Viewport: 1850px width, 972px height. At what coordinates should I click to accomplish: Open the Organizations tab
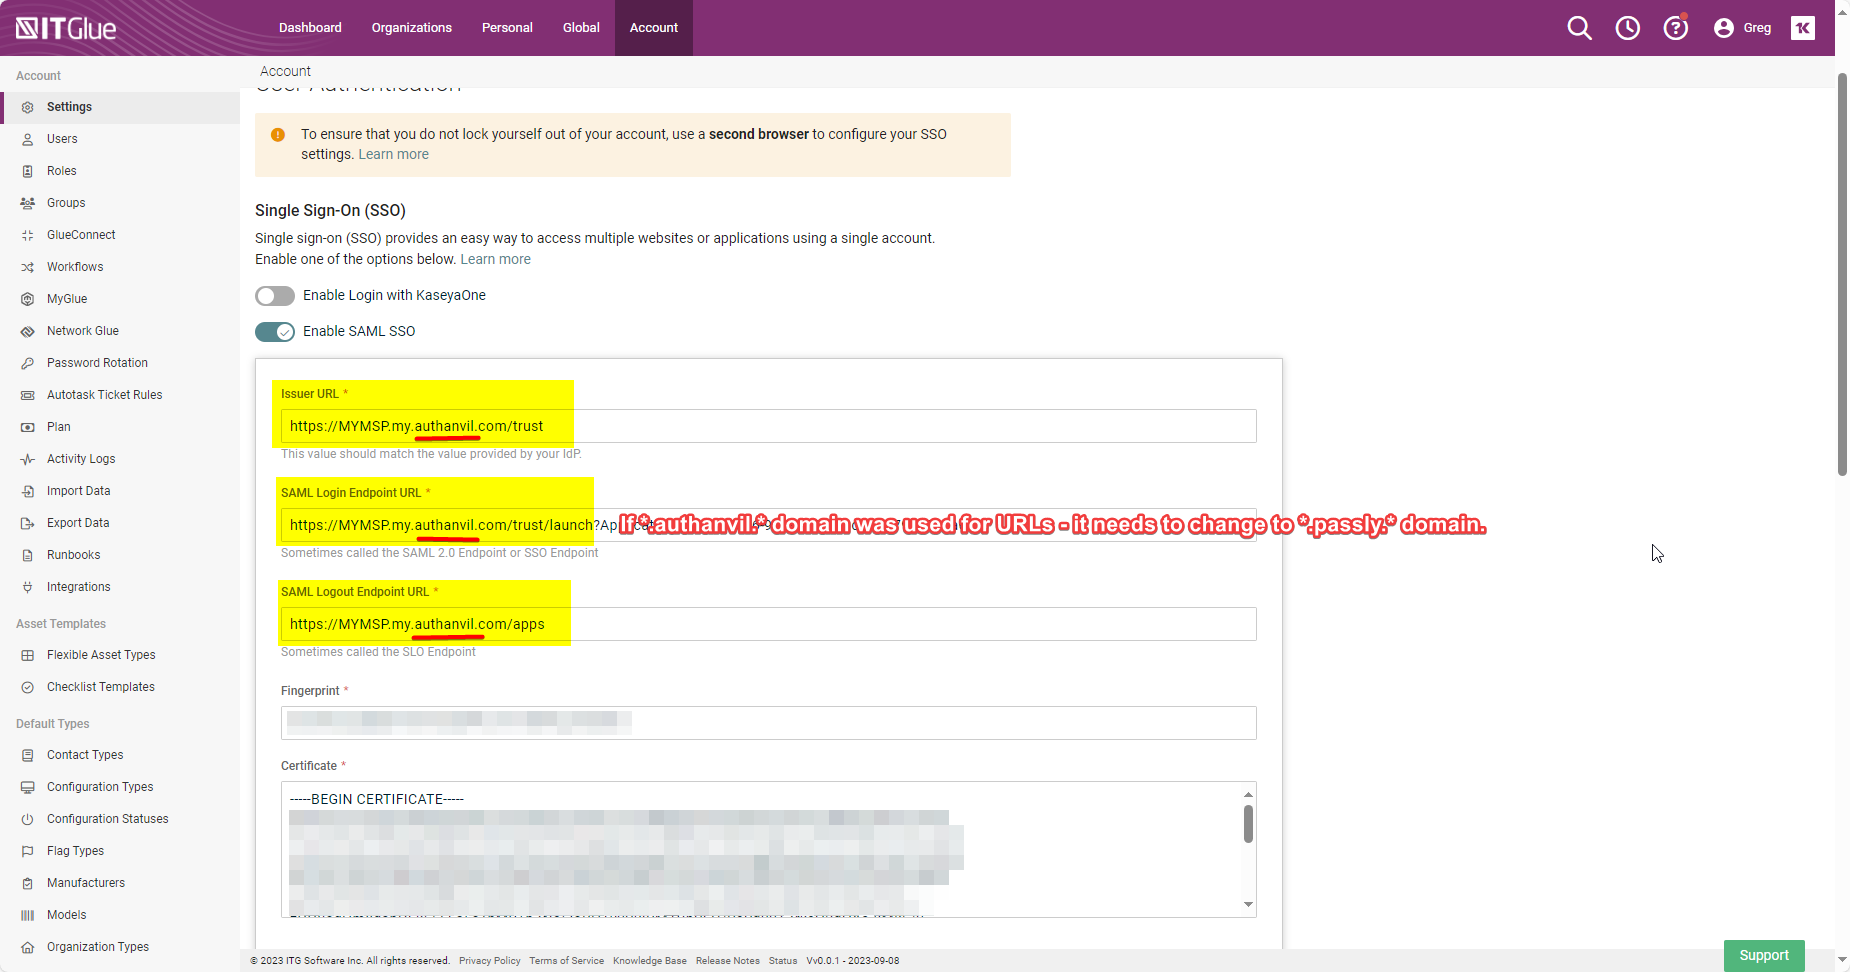point(412,28)
